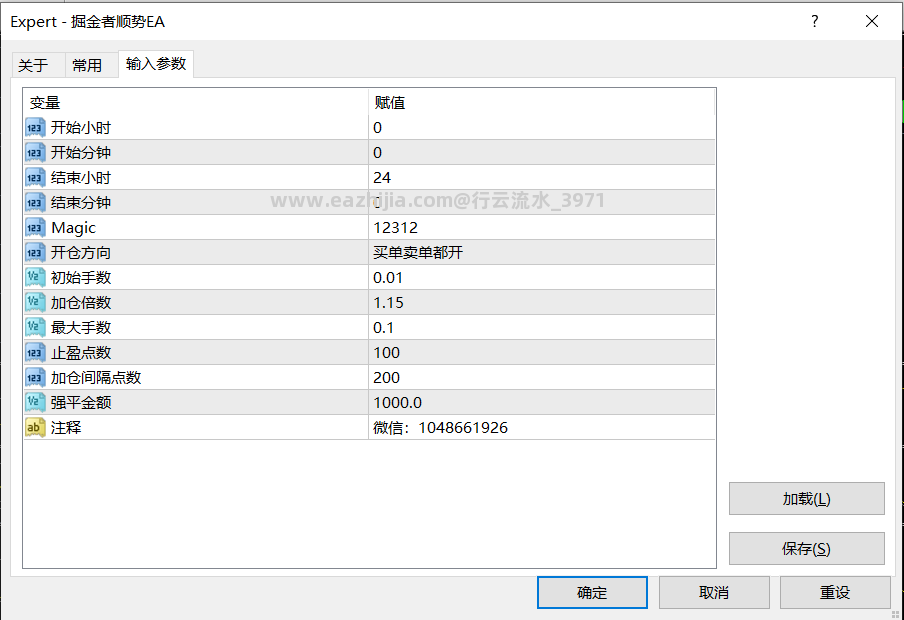This screenshot has width=904, height=620.
Task: Click the integer icon beside Magic
Action: click(35, 227)
